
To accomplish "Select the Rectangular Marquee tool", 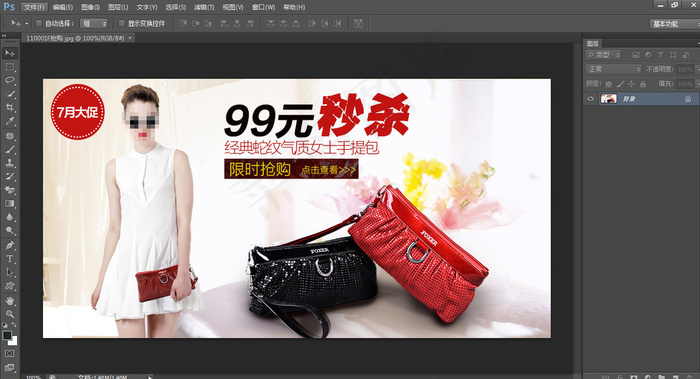I will tap(9, 67).
